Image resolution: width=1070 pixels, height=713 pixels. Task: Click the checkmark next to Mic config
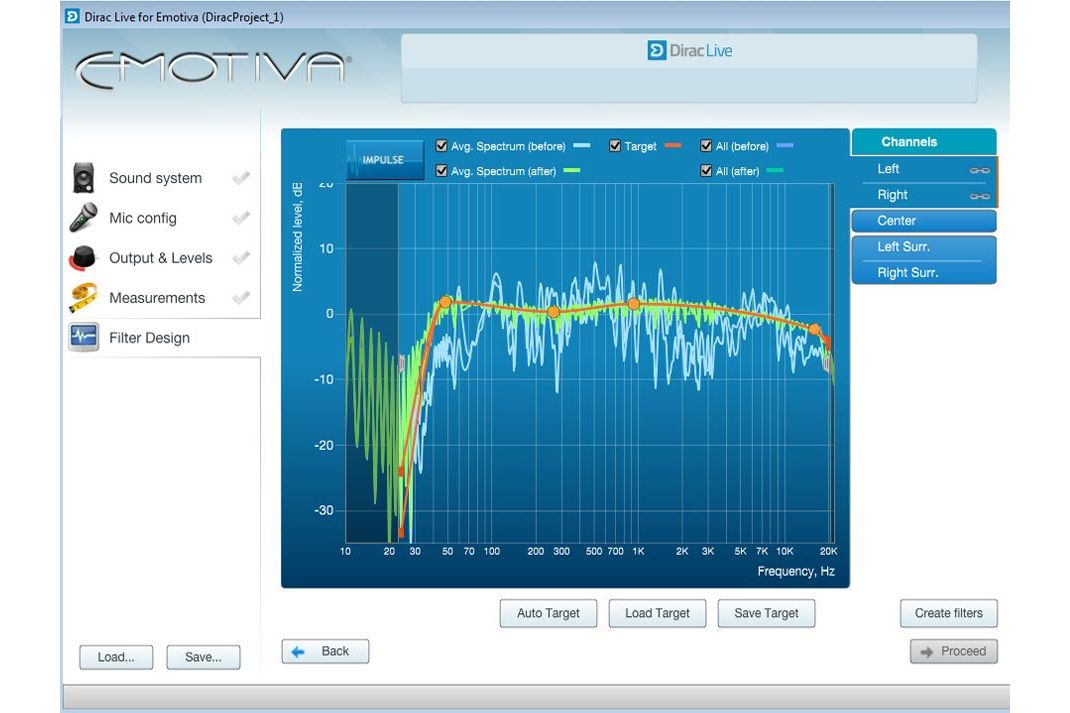[241, 218]
